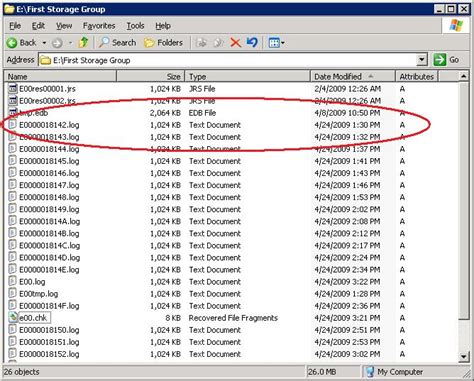Click the Views grid icon
474x381 pixels.
coord(274,43)
